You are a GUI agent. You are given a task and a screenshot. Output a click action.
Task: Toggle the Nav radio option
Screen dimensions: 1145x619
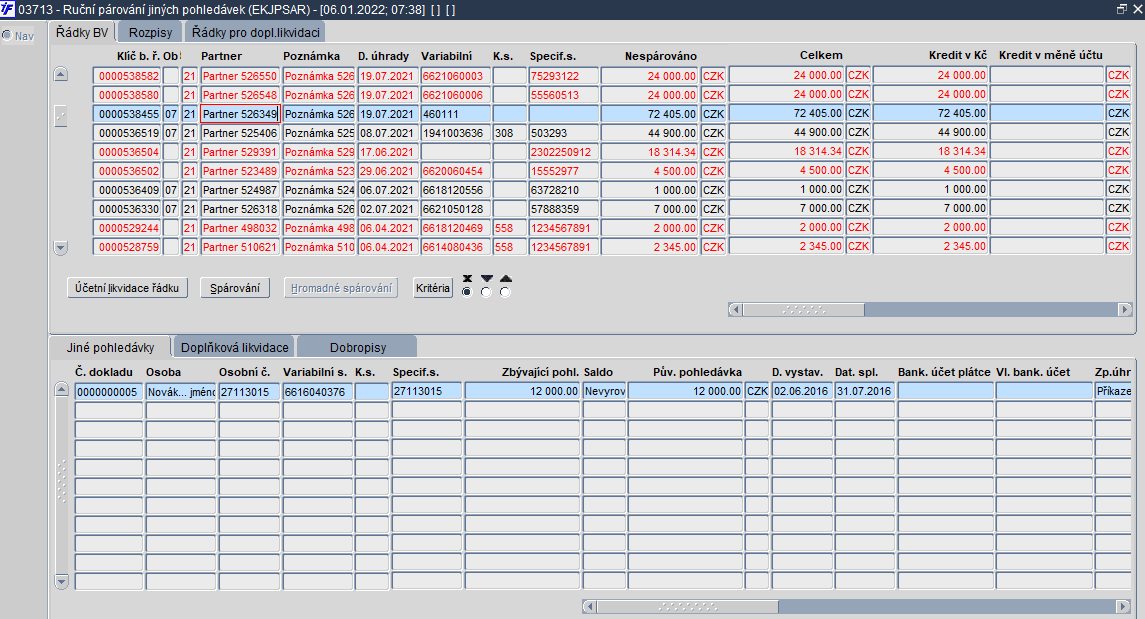pyautogui.click(x=7, y=35)
